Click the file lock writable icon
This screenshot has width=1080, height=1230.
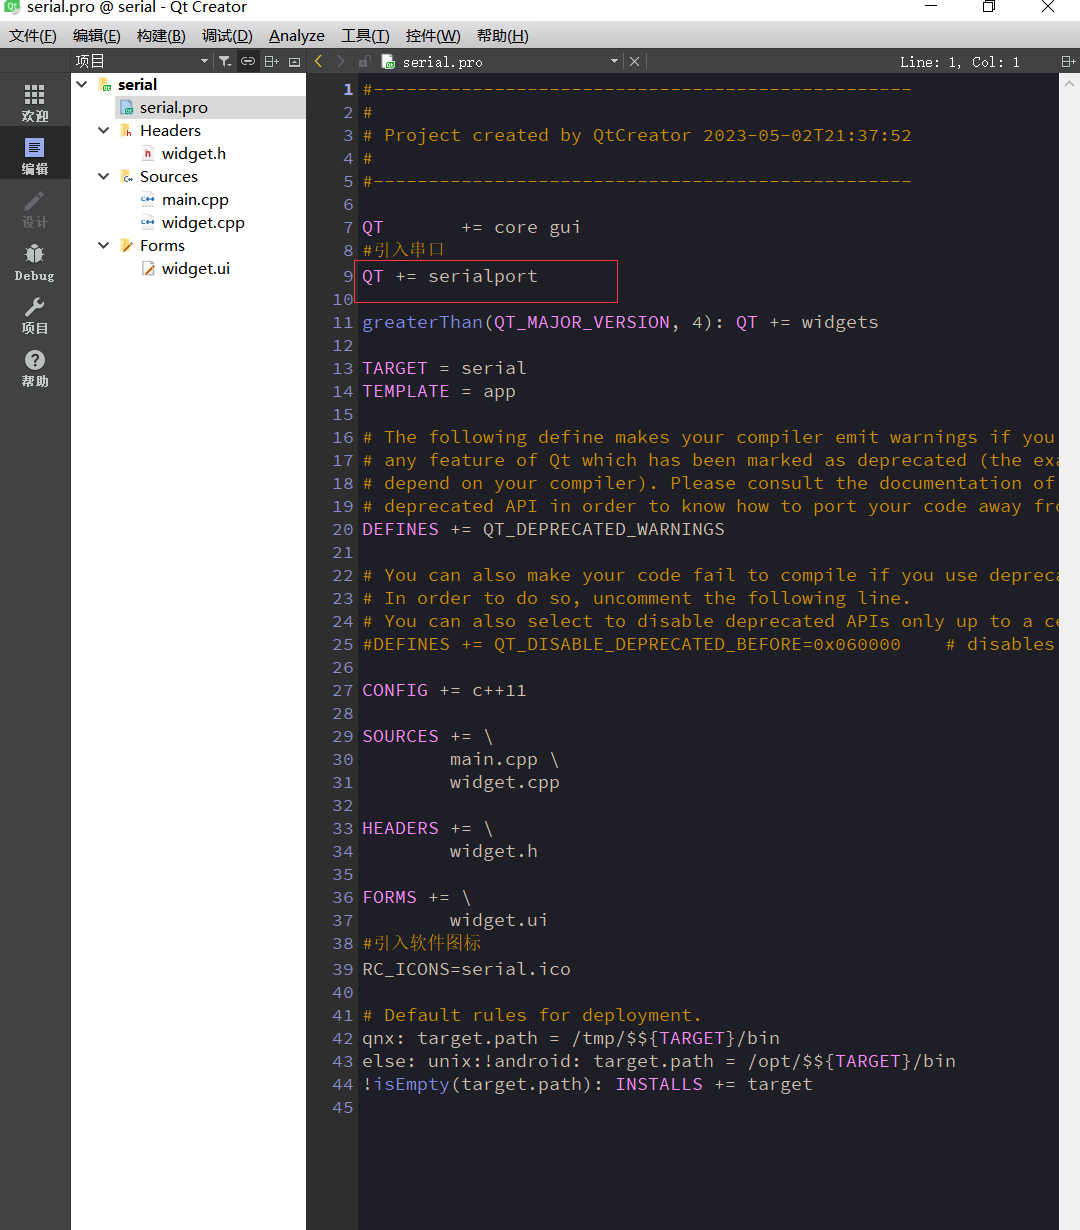click(365, 62)
